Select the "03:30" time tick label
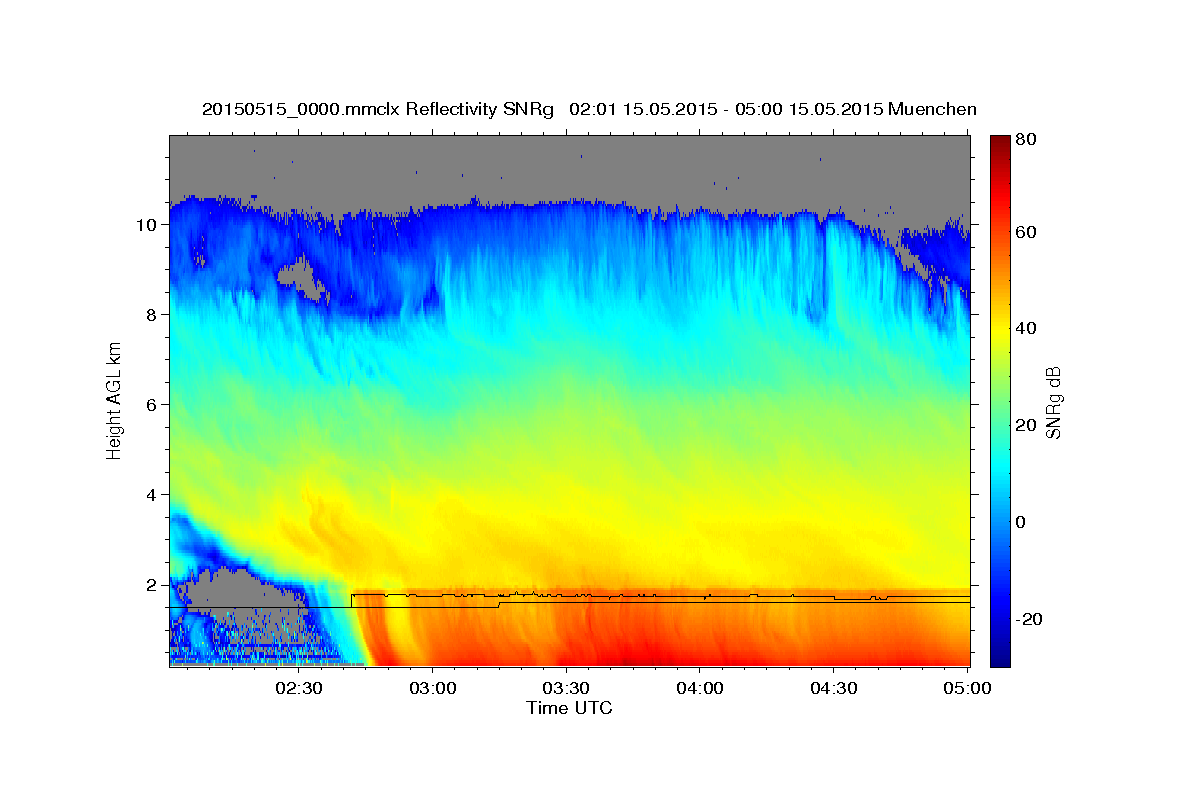 tap(566, 688)
